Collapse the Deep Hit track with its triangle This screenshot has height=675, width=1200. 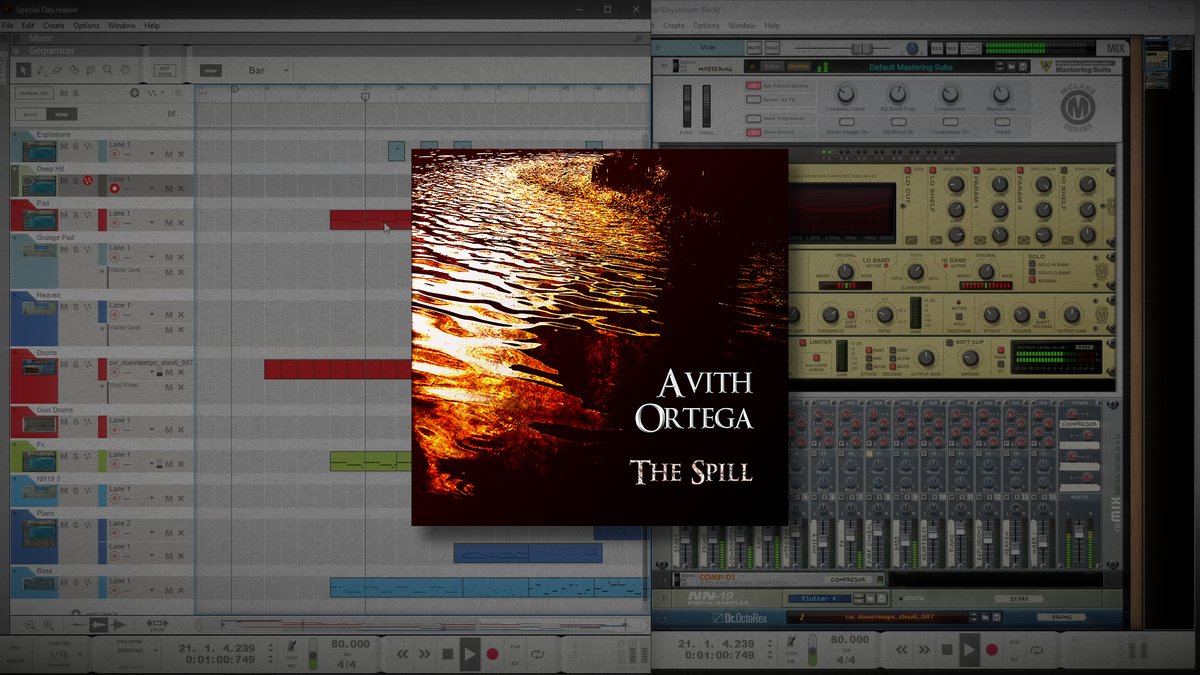(x=16, y=169)
